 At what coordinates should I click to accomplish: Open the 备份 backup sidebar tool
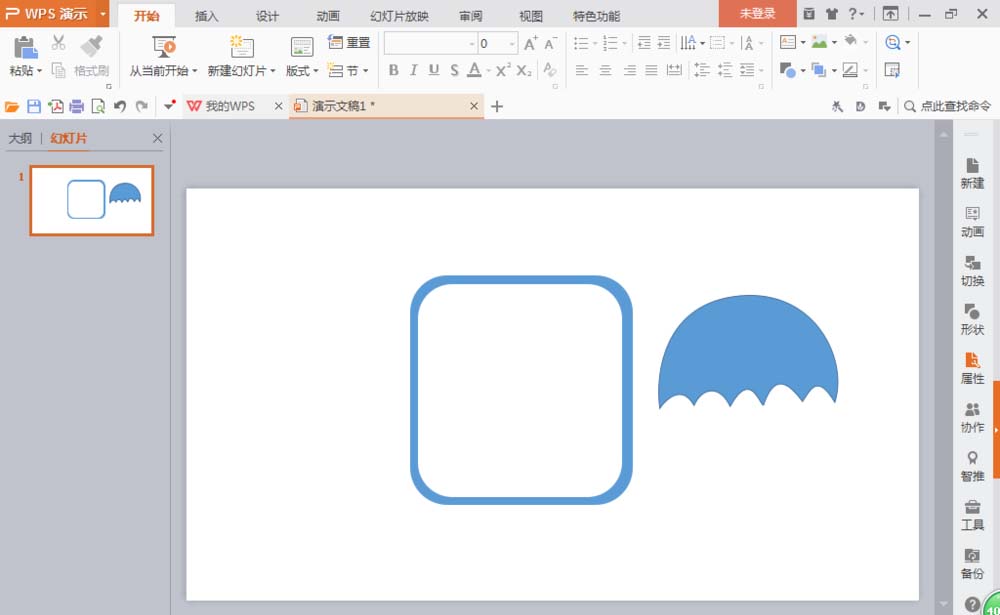(x=972, y=563)
